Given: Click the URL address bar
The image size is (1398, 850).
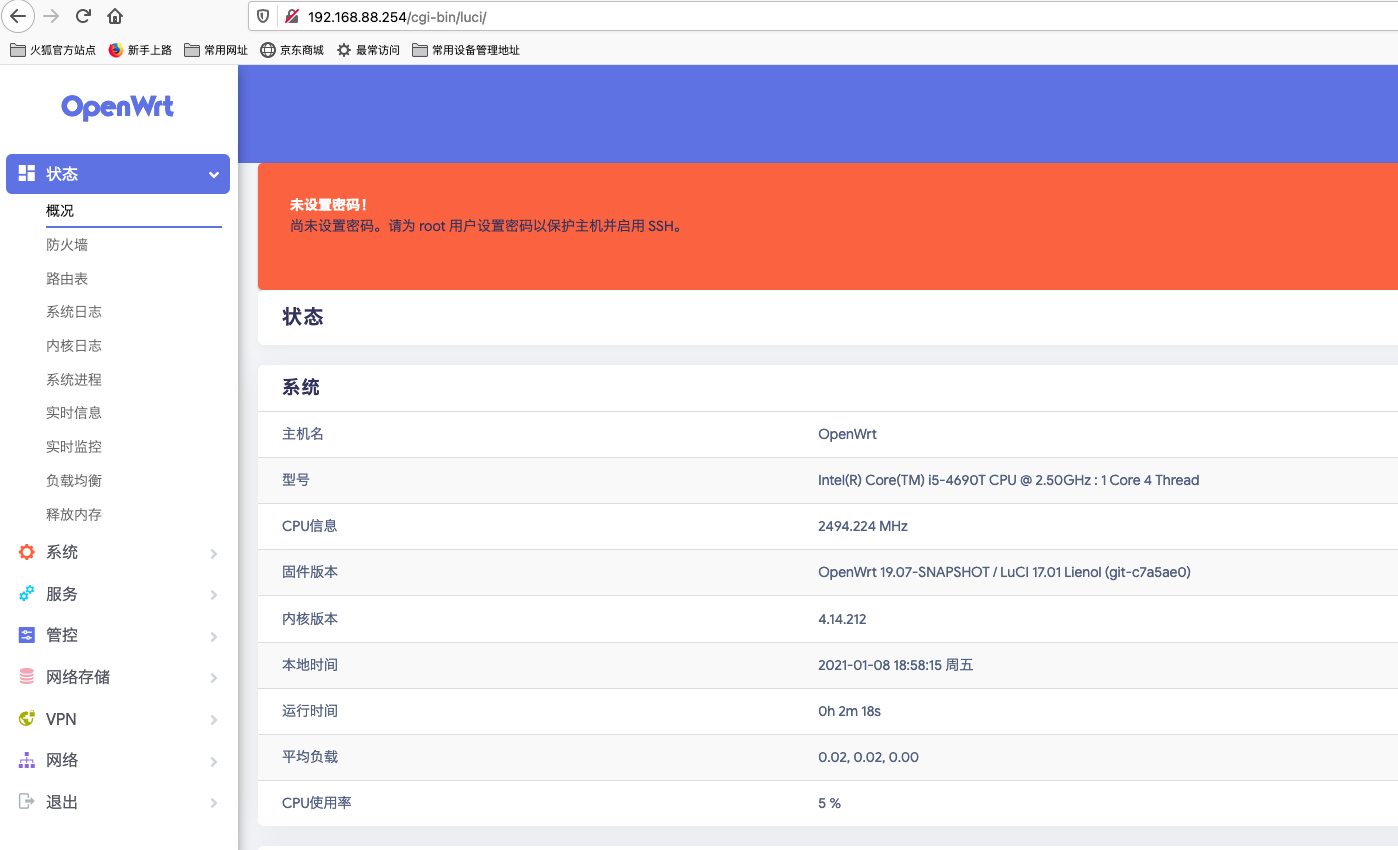Looking at the screenshot, I should click(x=823, y=16).
